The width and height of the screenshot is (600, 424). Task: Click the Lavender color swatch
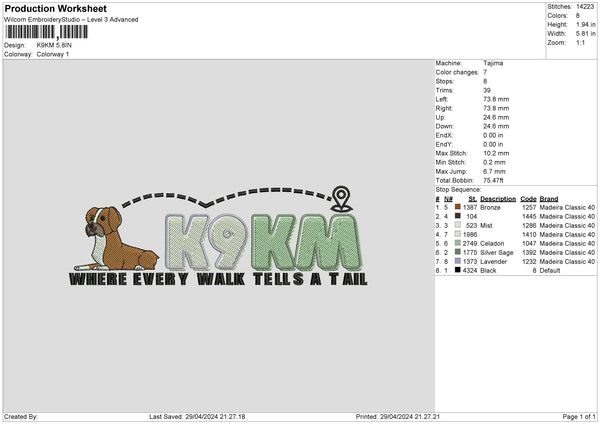pyautogui.click(x=458, y=261)
